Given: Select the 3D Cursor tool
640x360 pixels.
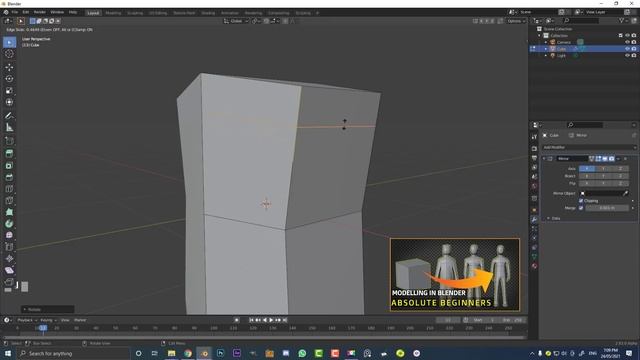Looking at the screenshot, I should (9, 54).
